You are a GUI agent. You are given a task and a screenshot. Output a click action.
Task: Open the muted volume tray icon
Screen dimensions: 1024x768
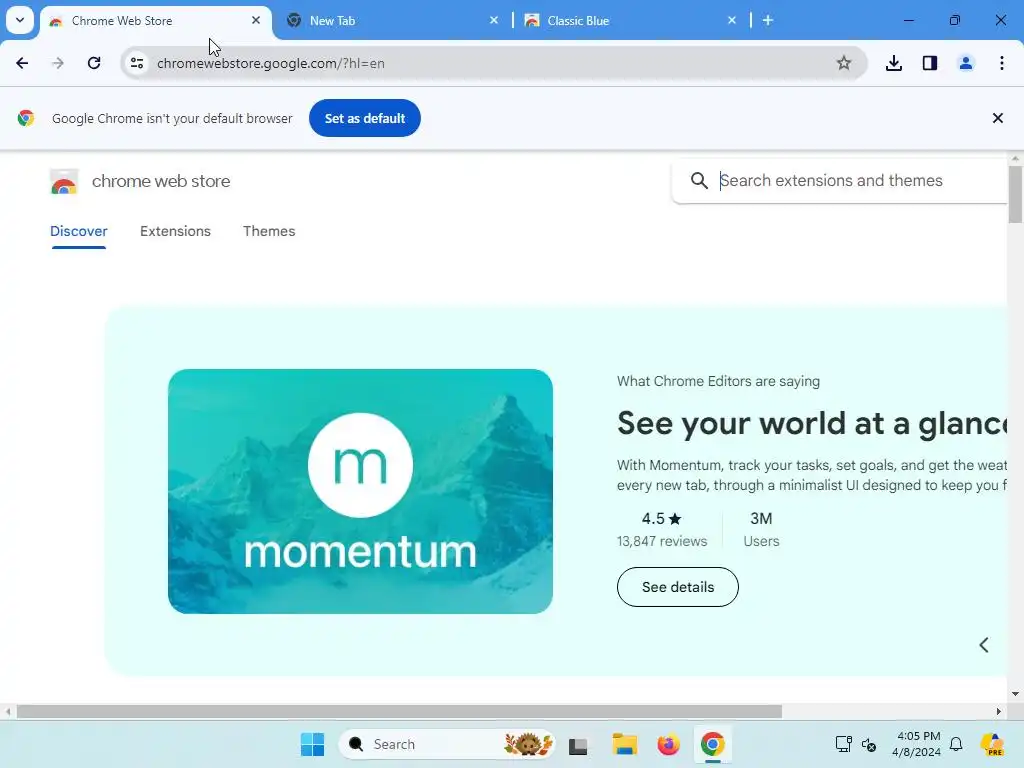(x=869, y=744)
